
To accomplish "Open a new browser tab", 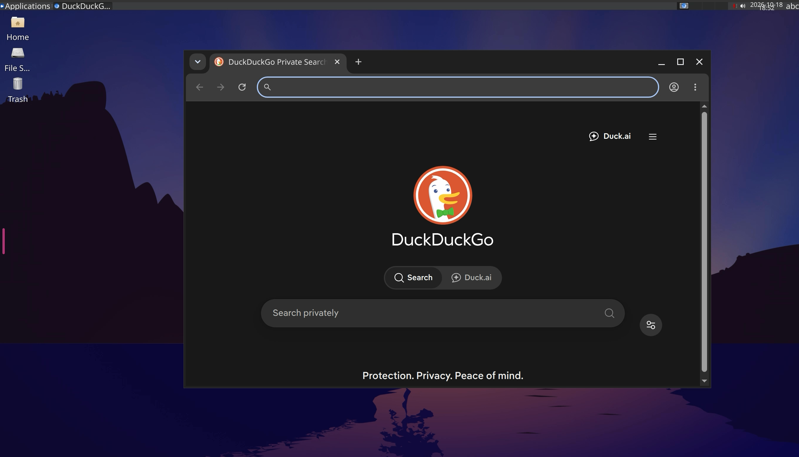I will coord(358,62).
